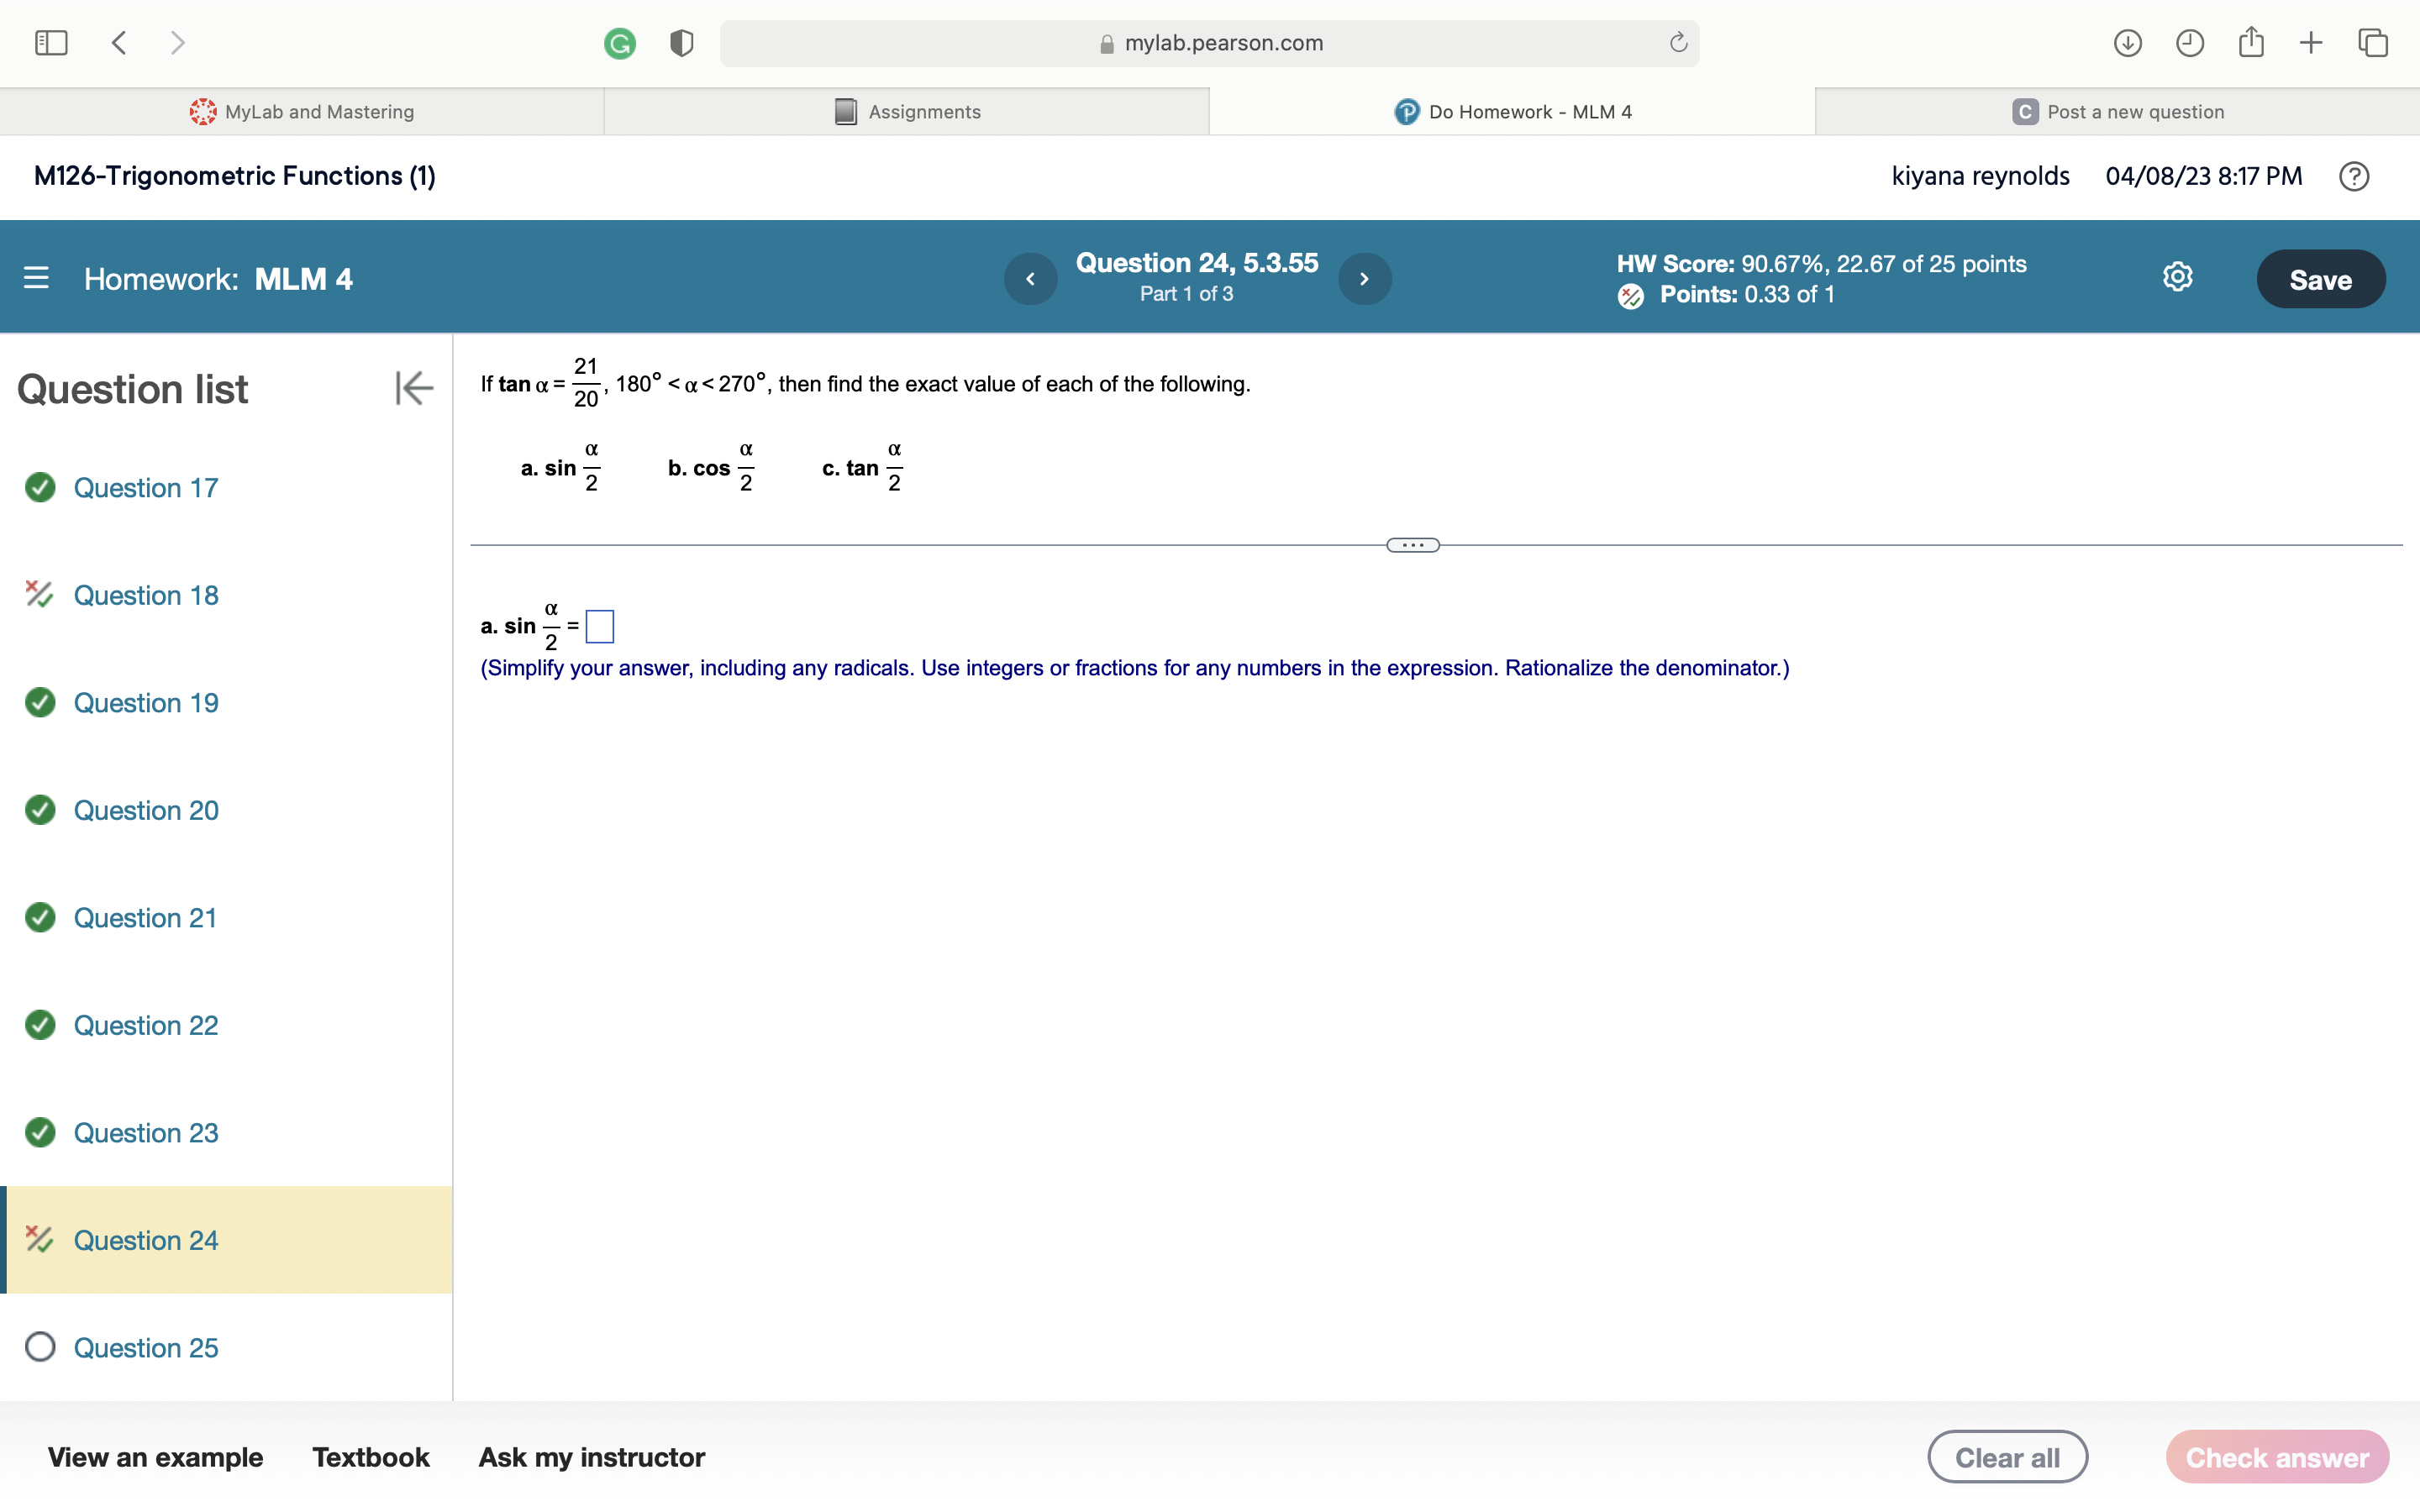Open the Textbook link
Screen dimensions: 2420x1512
371,1457
